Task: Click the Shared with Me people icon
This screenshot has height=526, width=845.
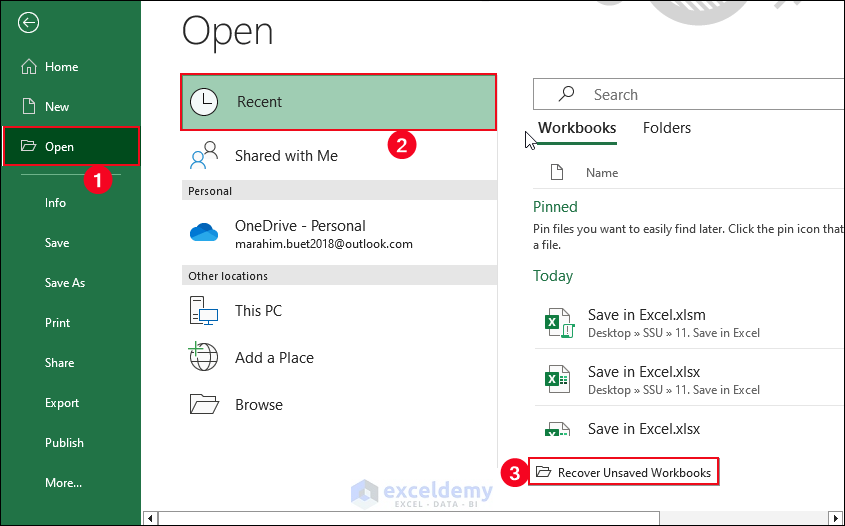Action: (204, 156)
